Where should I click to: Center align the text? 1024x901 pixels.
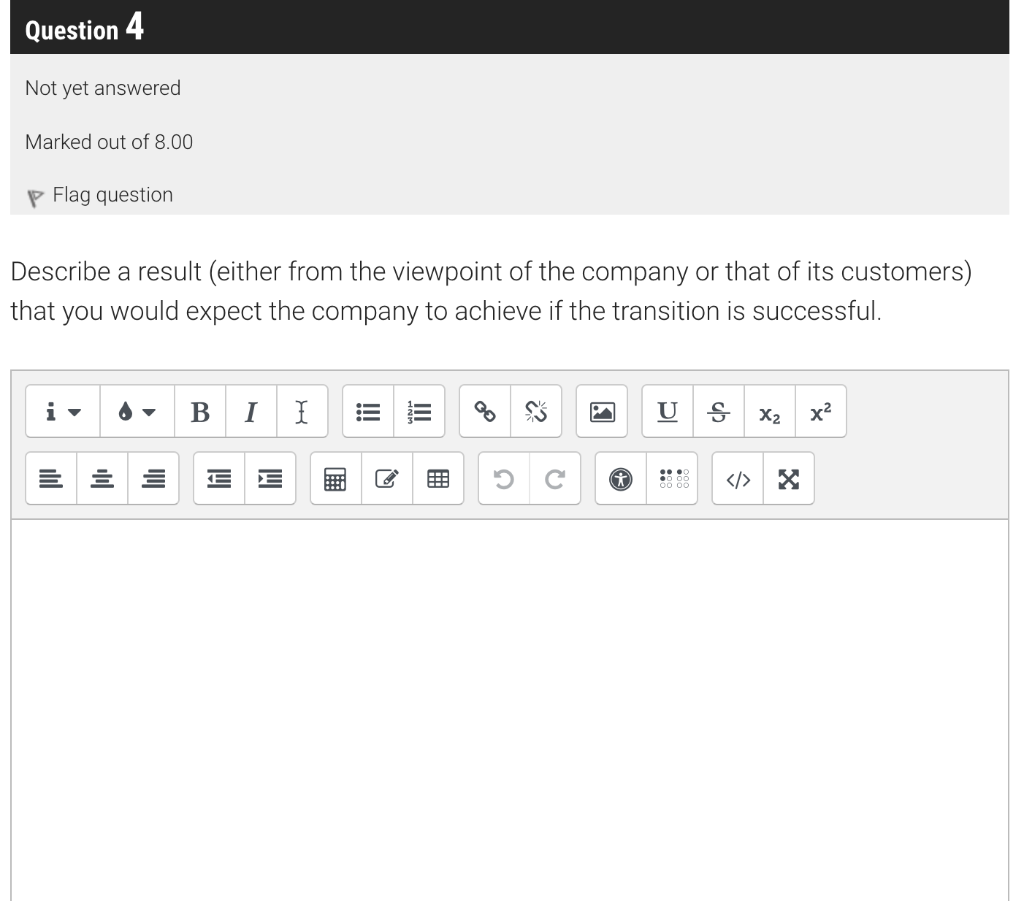102,479
